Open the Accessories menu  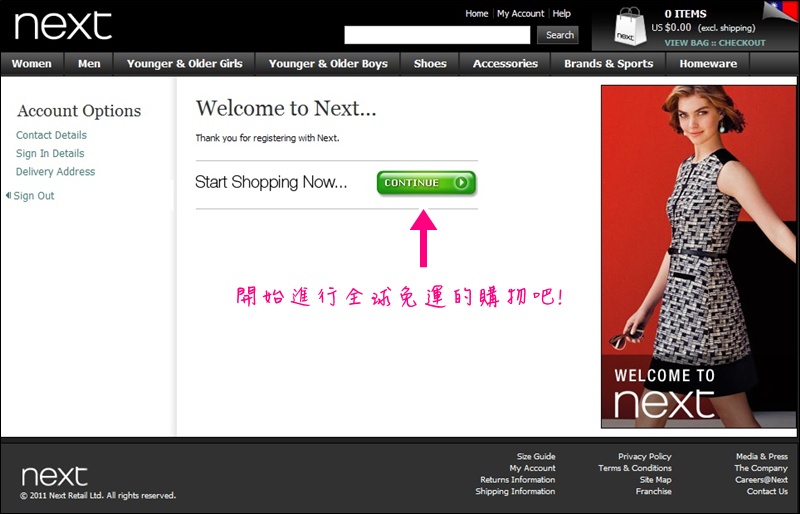tap(505, 64)
